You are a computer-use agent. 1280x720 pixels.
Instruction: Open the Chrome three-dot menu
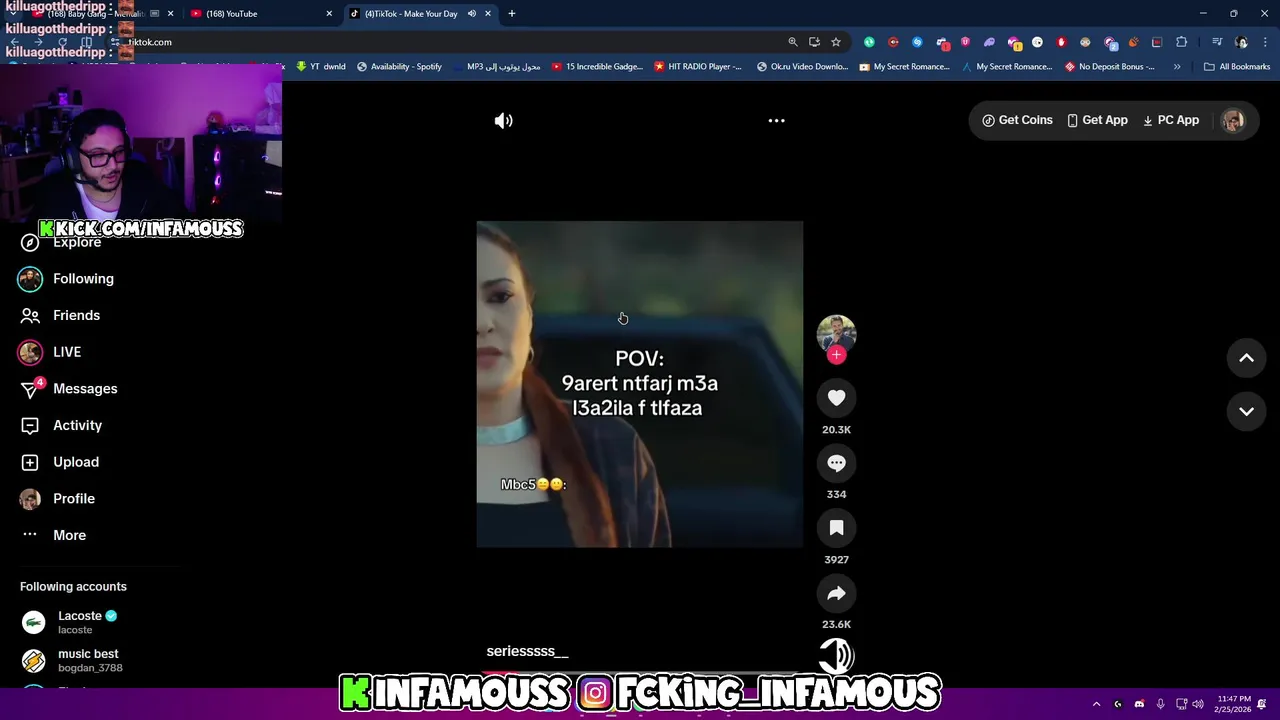coord(1266,42)
